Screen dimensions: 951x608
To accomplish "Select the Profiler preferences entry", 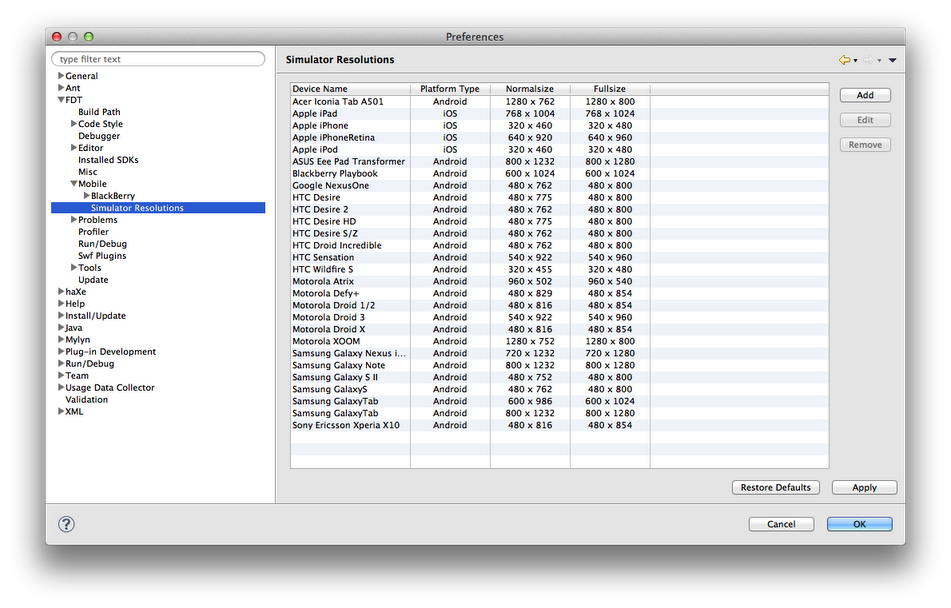I will pos(94,231).
